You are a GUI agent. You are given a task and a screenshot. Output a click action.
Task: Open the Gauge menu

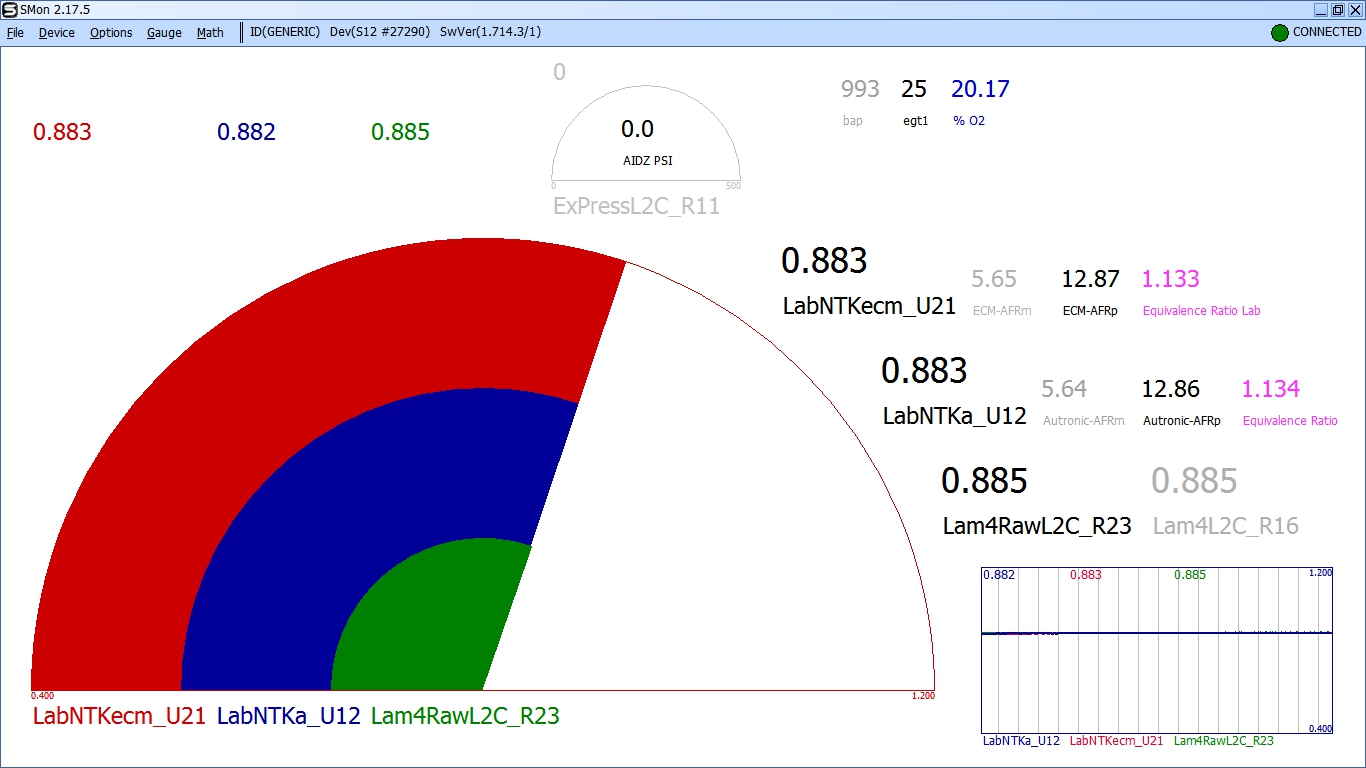tap(164, 33)
